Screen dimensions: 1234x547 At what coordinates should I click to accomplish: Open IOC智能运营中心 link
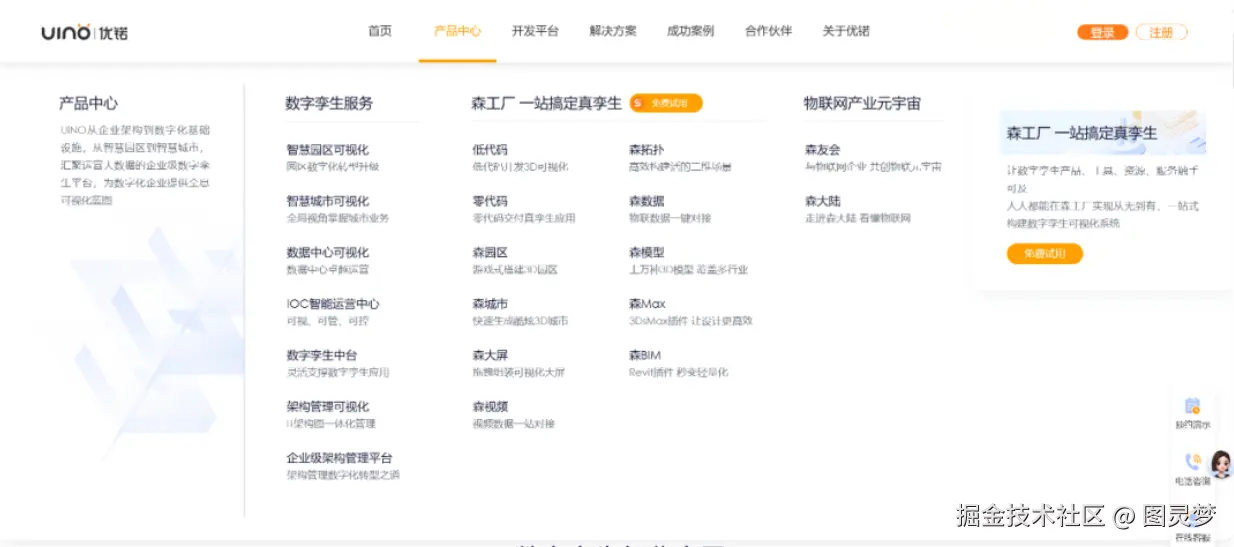[x=333, y=304]
